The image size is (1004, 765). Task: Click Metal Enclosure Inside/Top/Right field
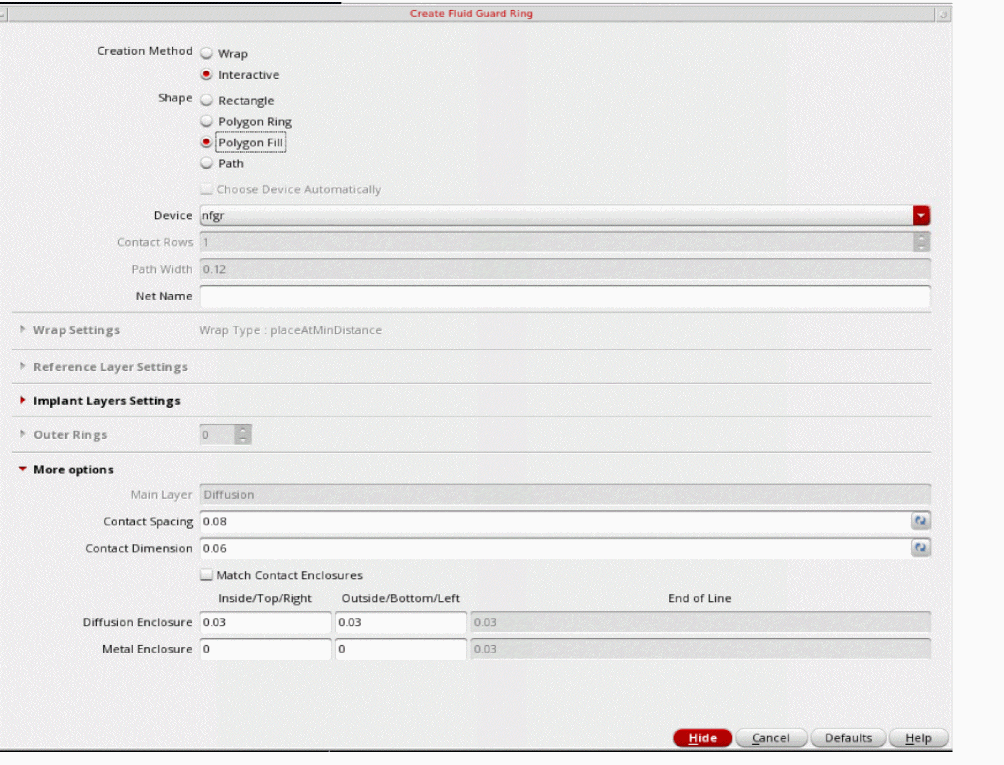pos(266,649)
